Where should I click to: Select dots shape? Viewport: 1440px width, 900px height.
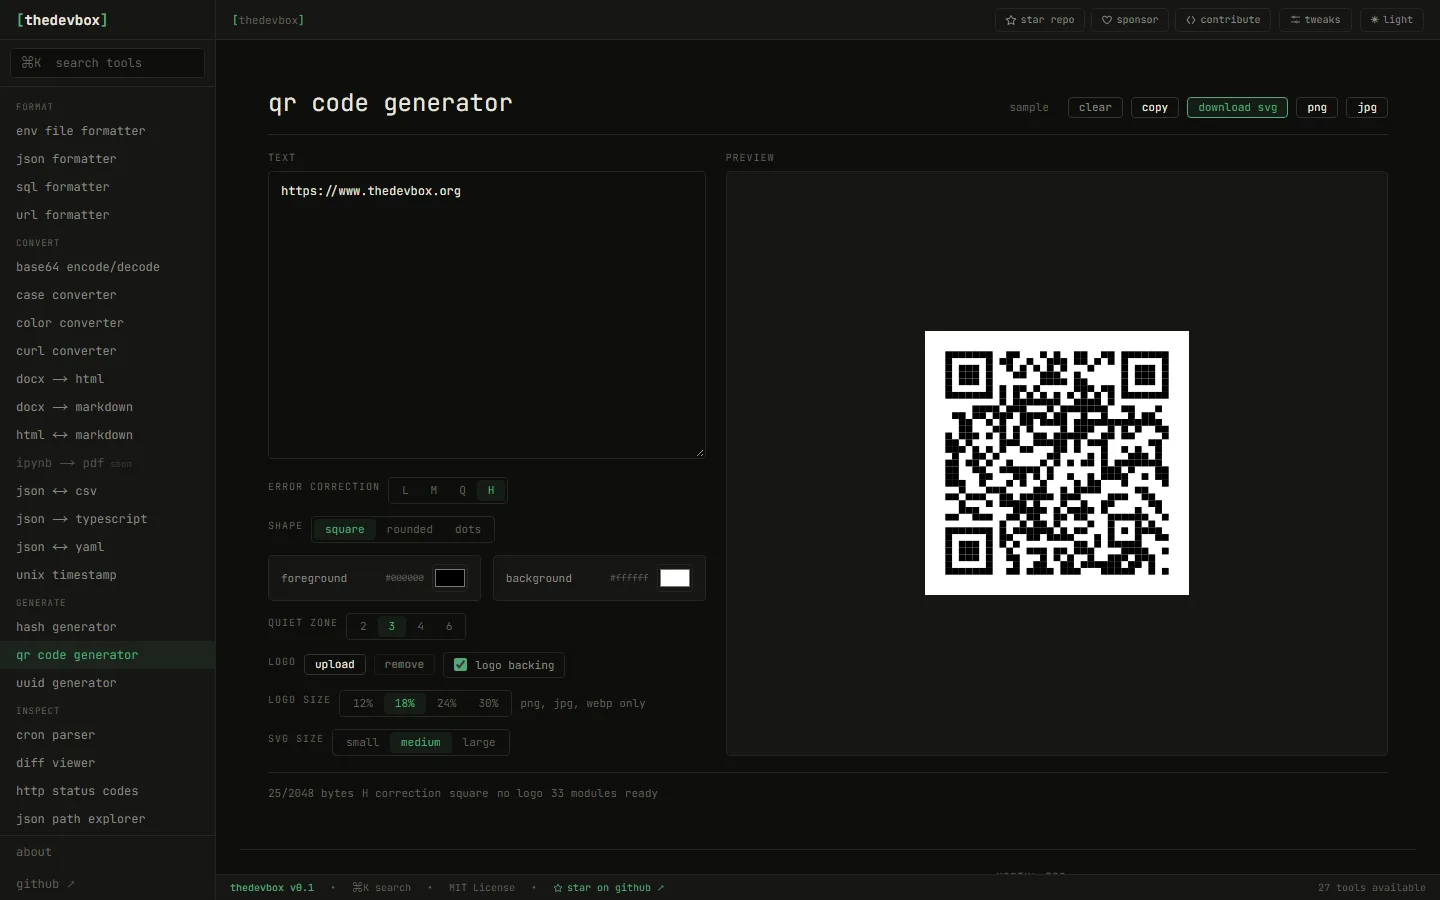468,529
